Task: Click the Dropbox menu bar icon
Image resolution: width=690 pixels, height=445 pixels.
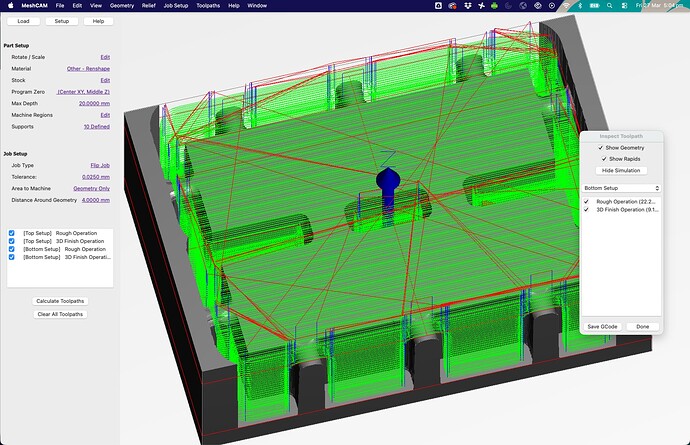Action: [x=467, y=6]
